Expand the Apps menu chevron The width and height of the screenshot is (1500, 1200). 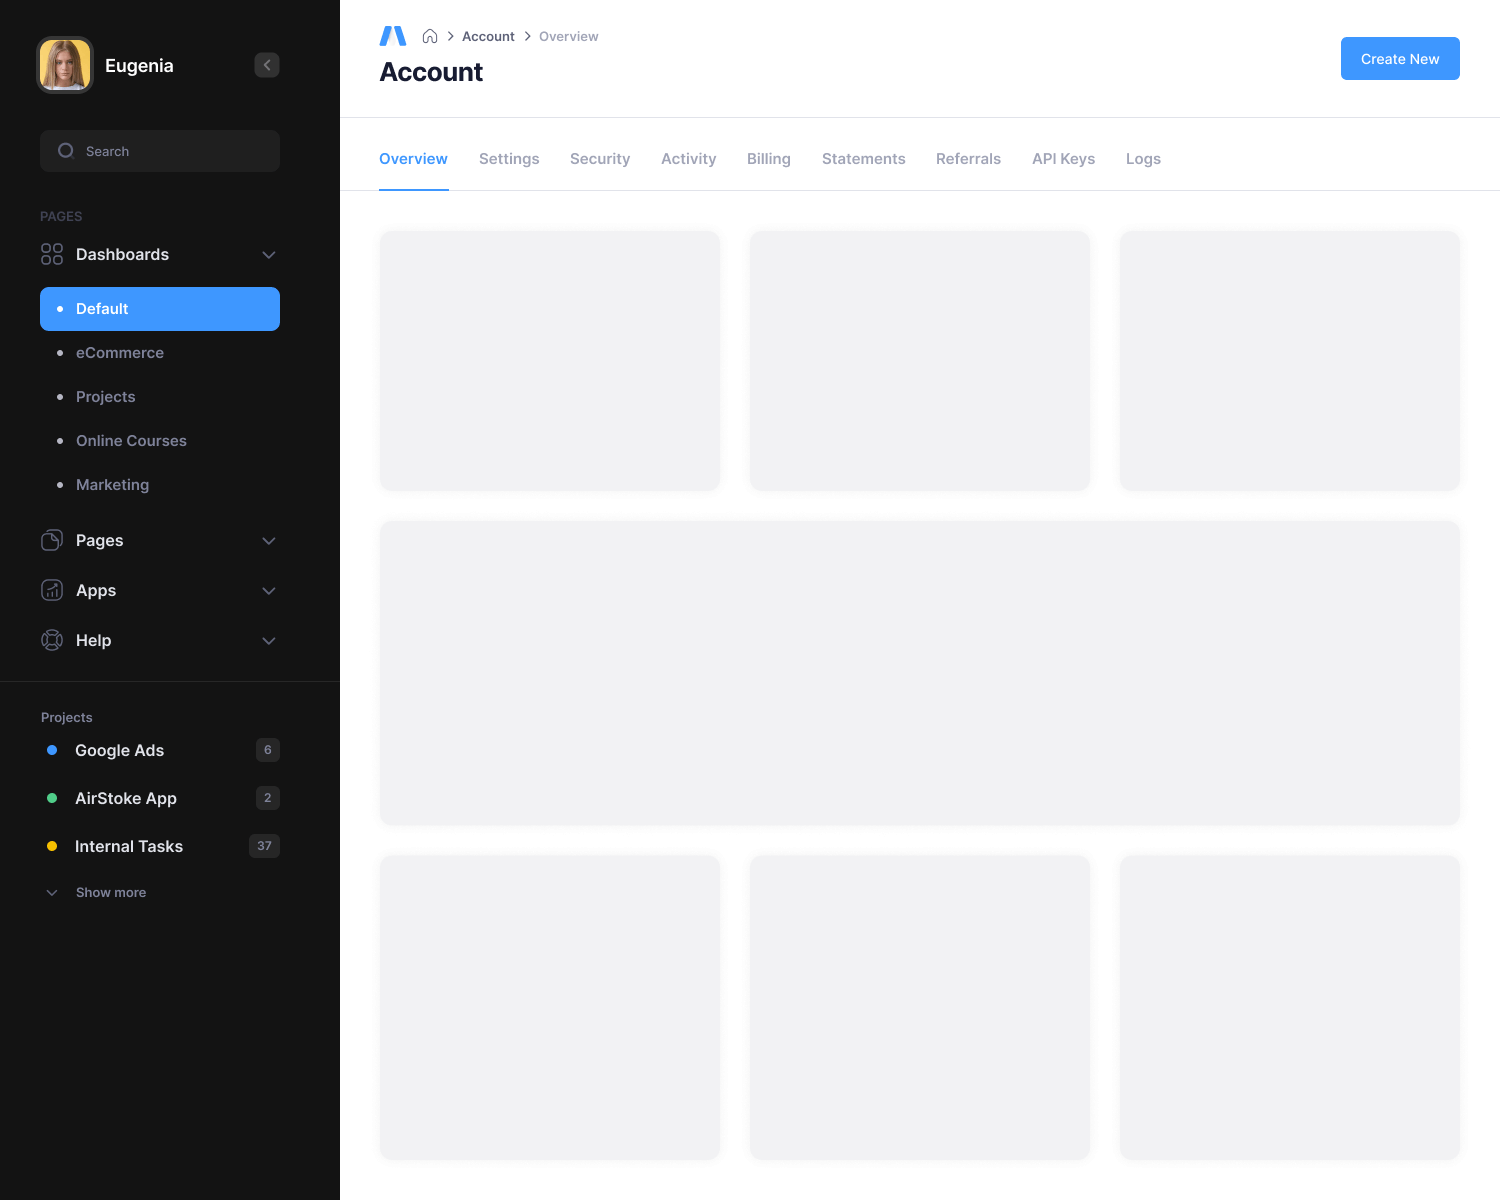click(x=268, y=591)
